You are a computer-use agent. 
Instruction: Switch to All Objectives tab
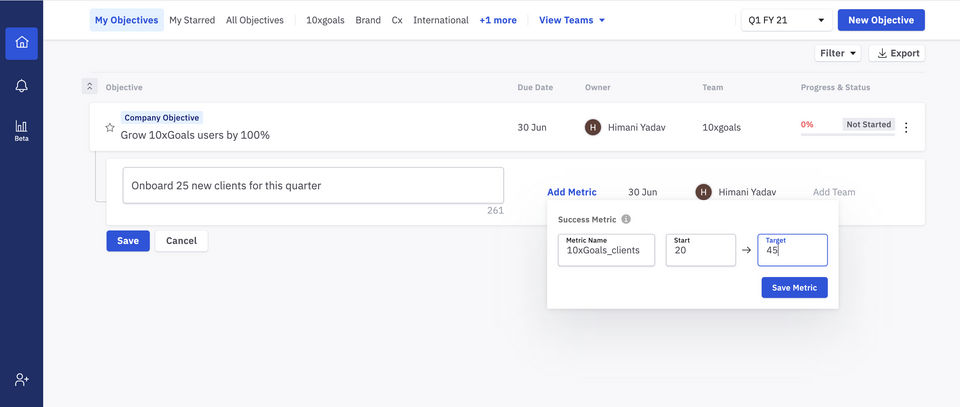click(x=254, y=20)
